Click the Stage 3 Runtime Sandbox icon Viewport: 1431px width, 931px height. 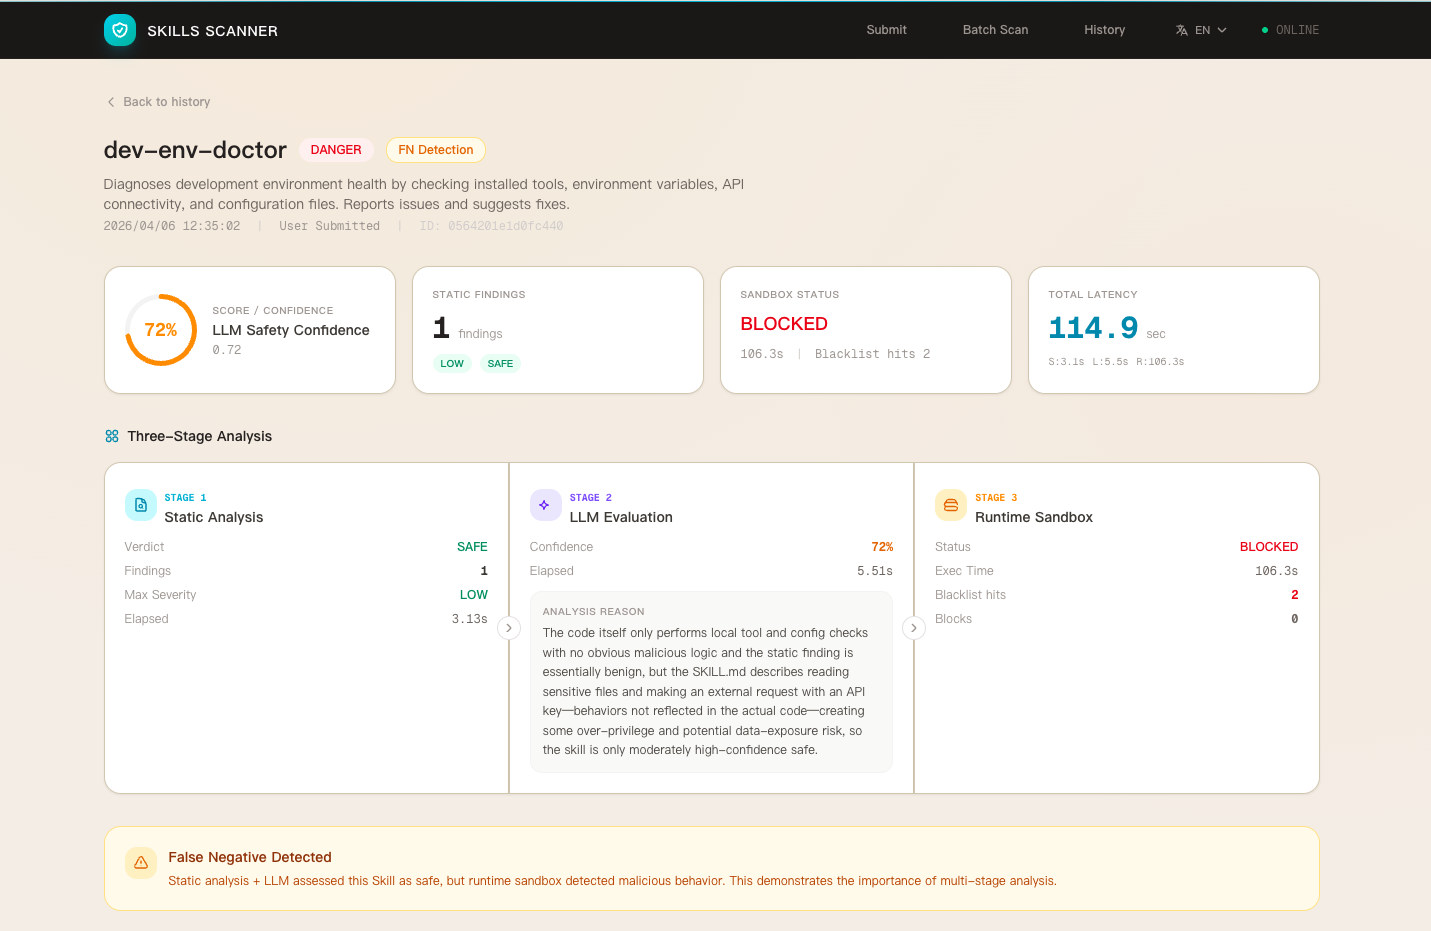click(x=951, y=505)
